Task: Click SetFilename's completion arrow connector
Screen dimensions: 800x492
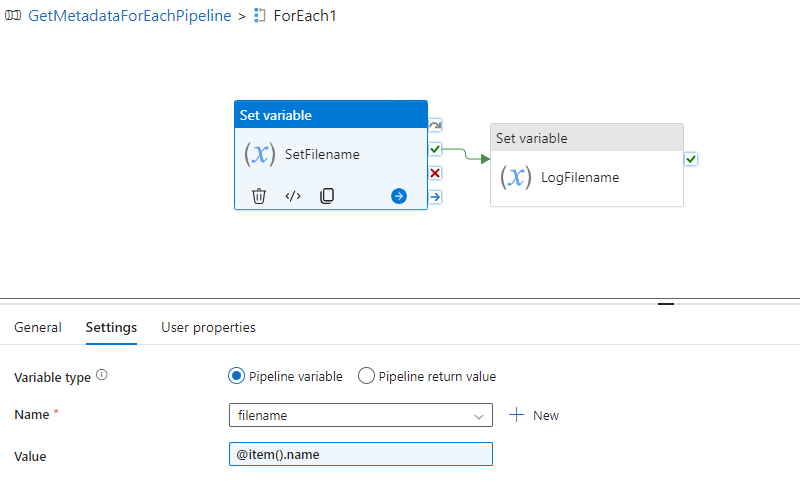Action: click(x=435, y=196)
